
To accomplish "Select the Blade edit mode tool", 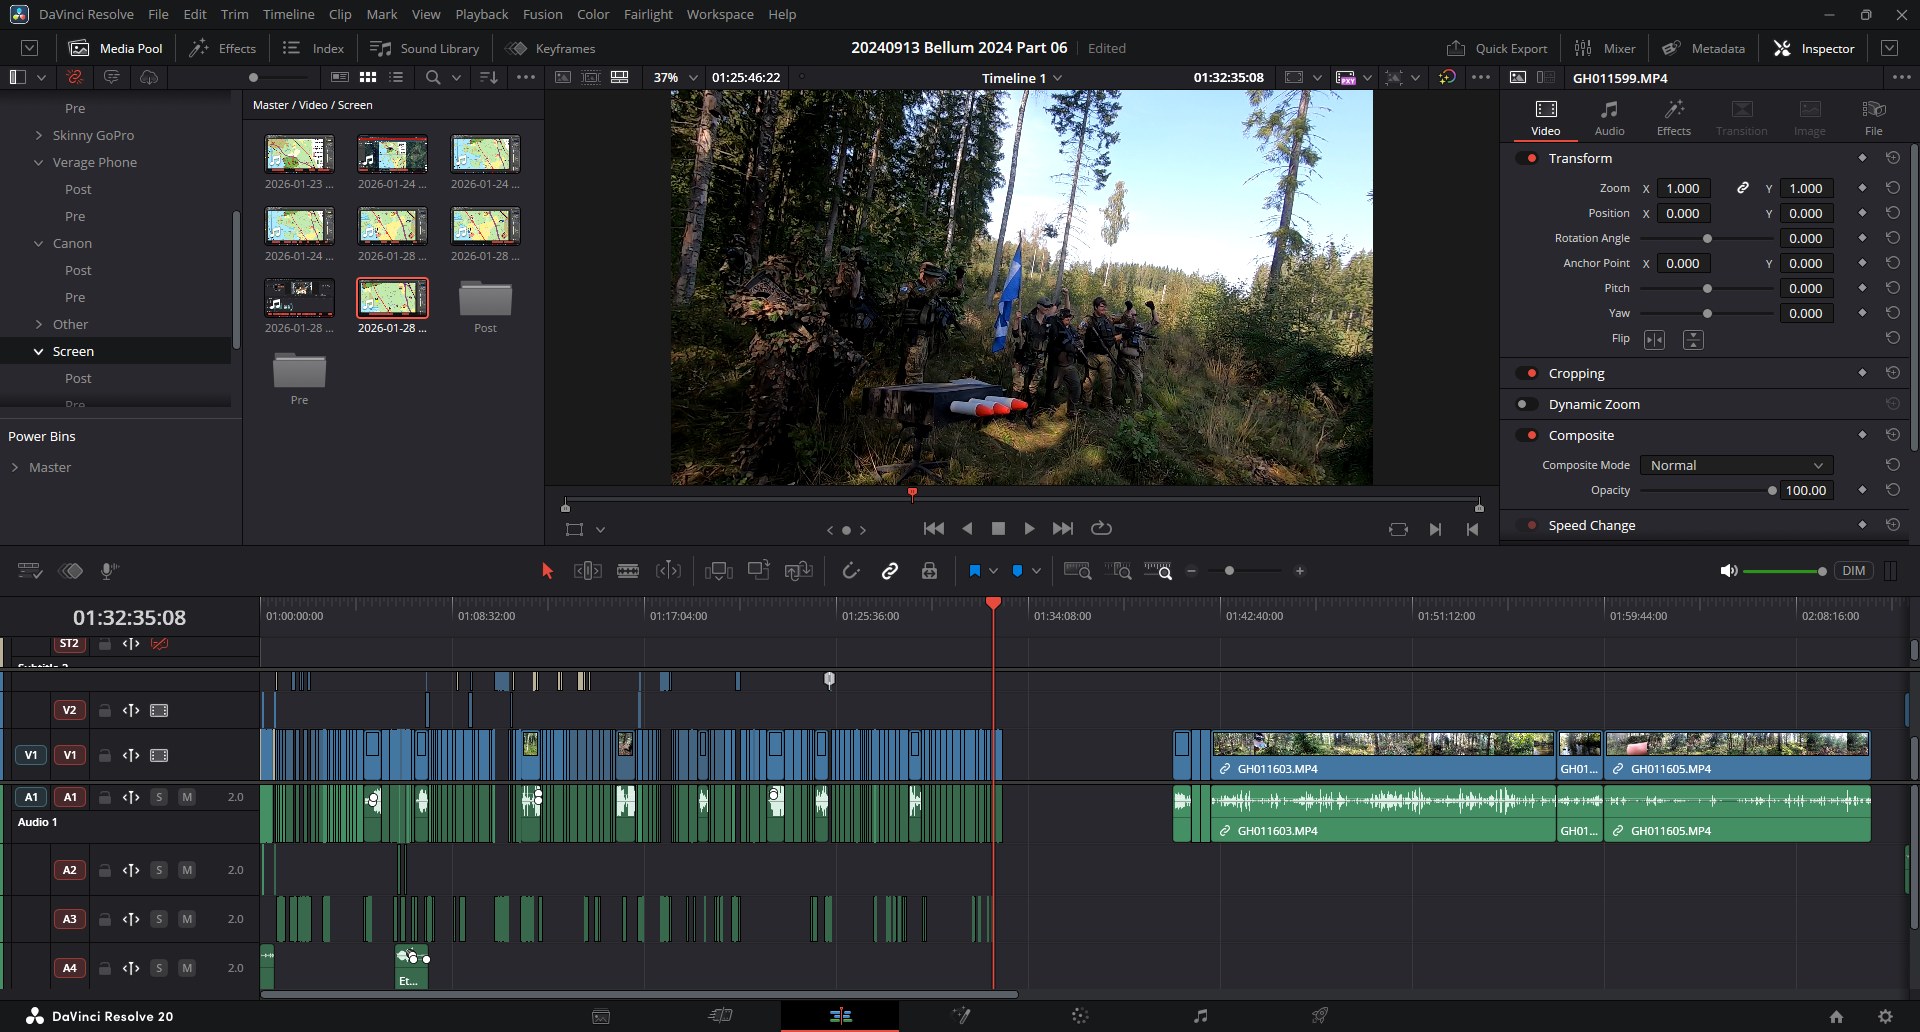I will coord(628,571).
